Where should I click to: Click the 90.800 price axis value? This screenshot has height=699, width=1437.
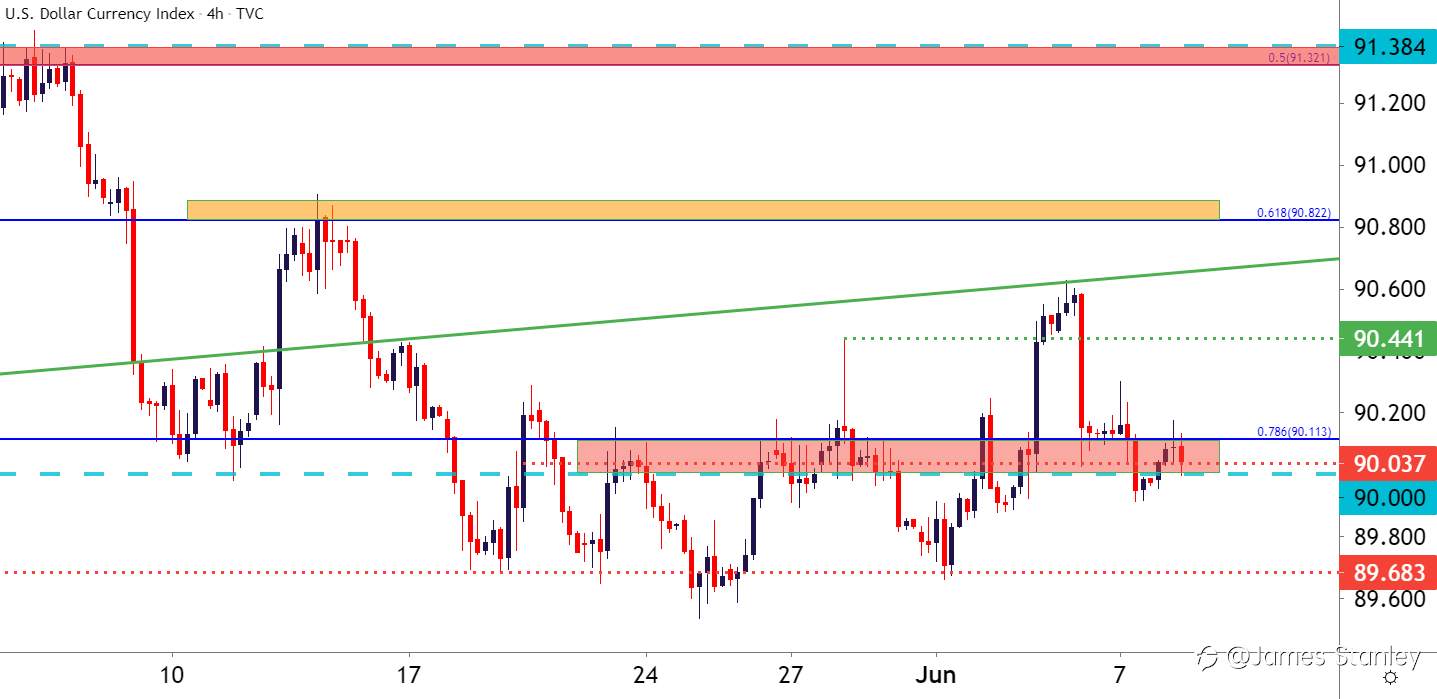pyautogui.click(x=1388, y=227)
